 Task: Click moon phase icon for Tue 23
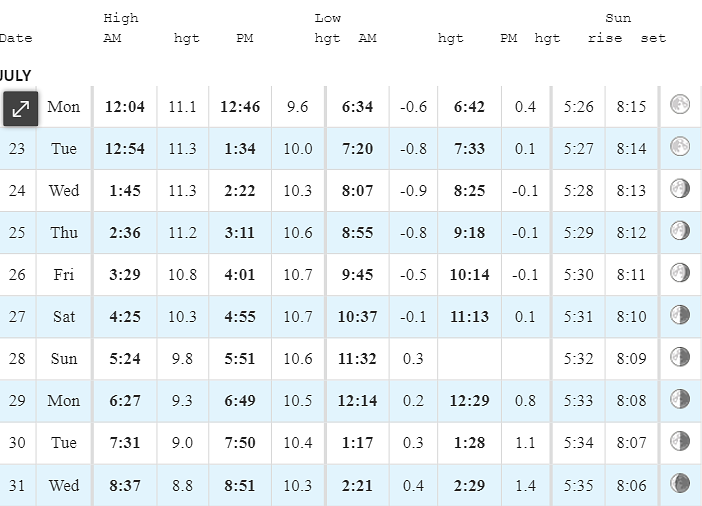point(680,146)
